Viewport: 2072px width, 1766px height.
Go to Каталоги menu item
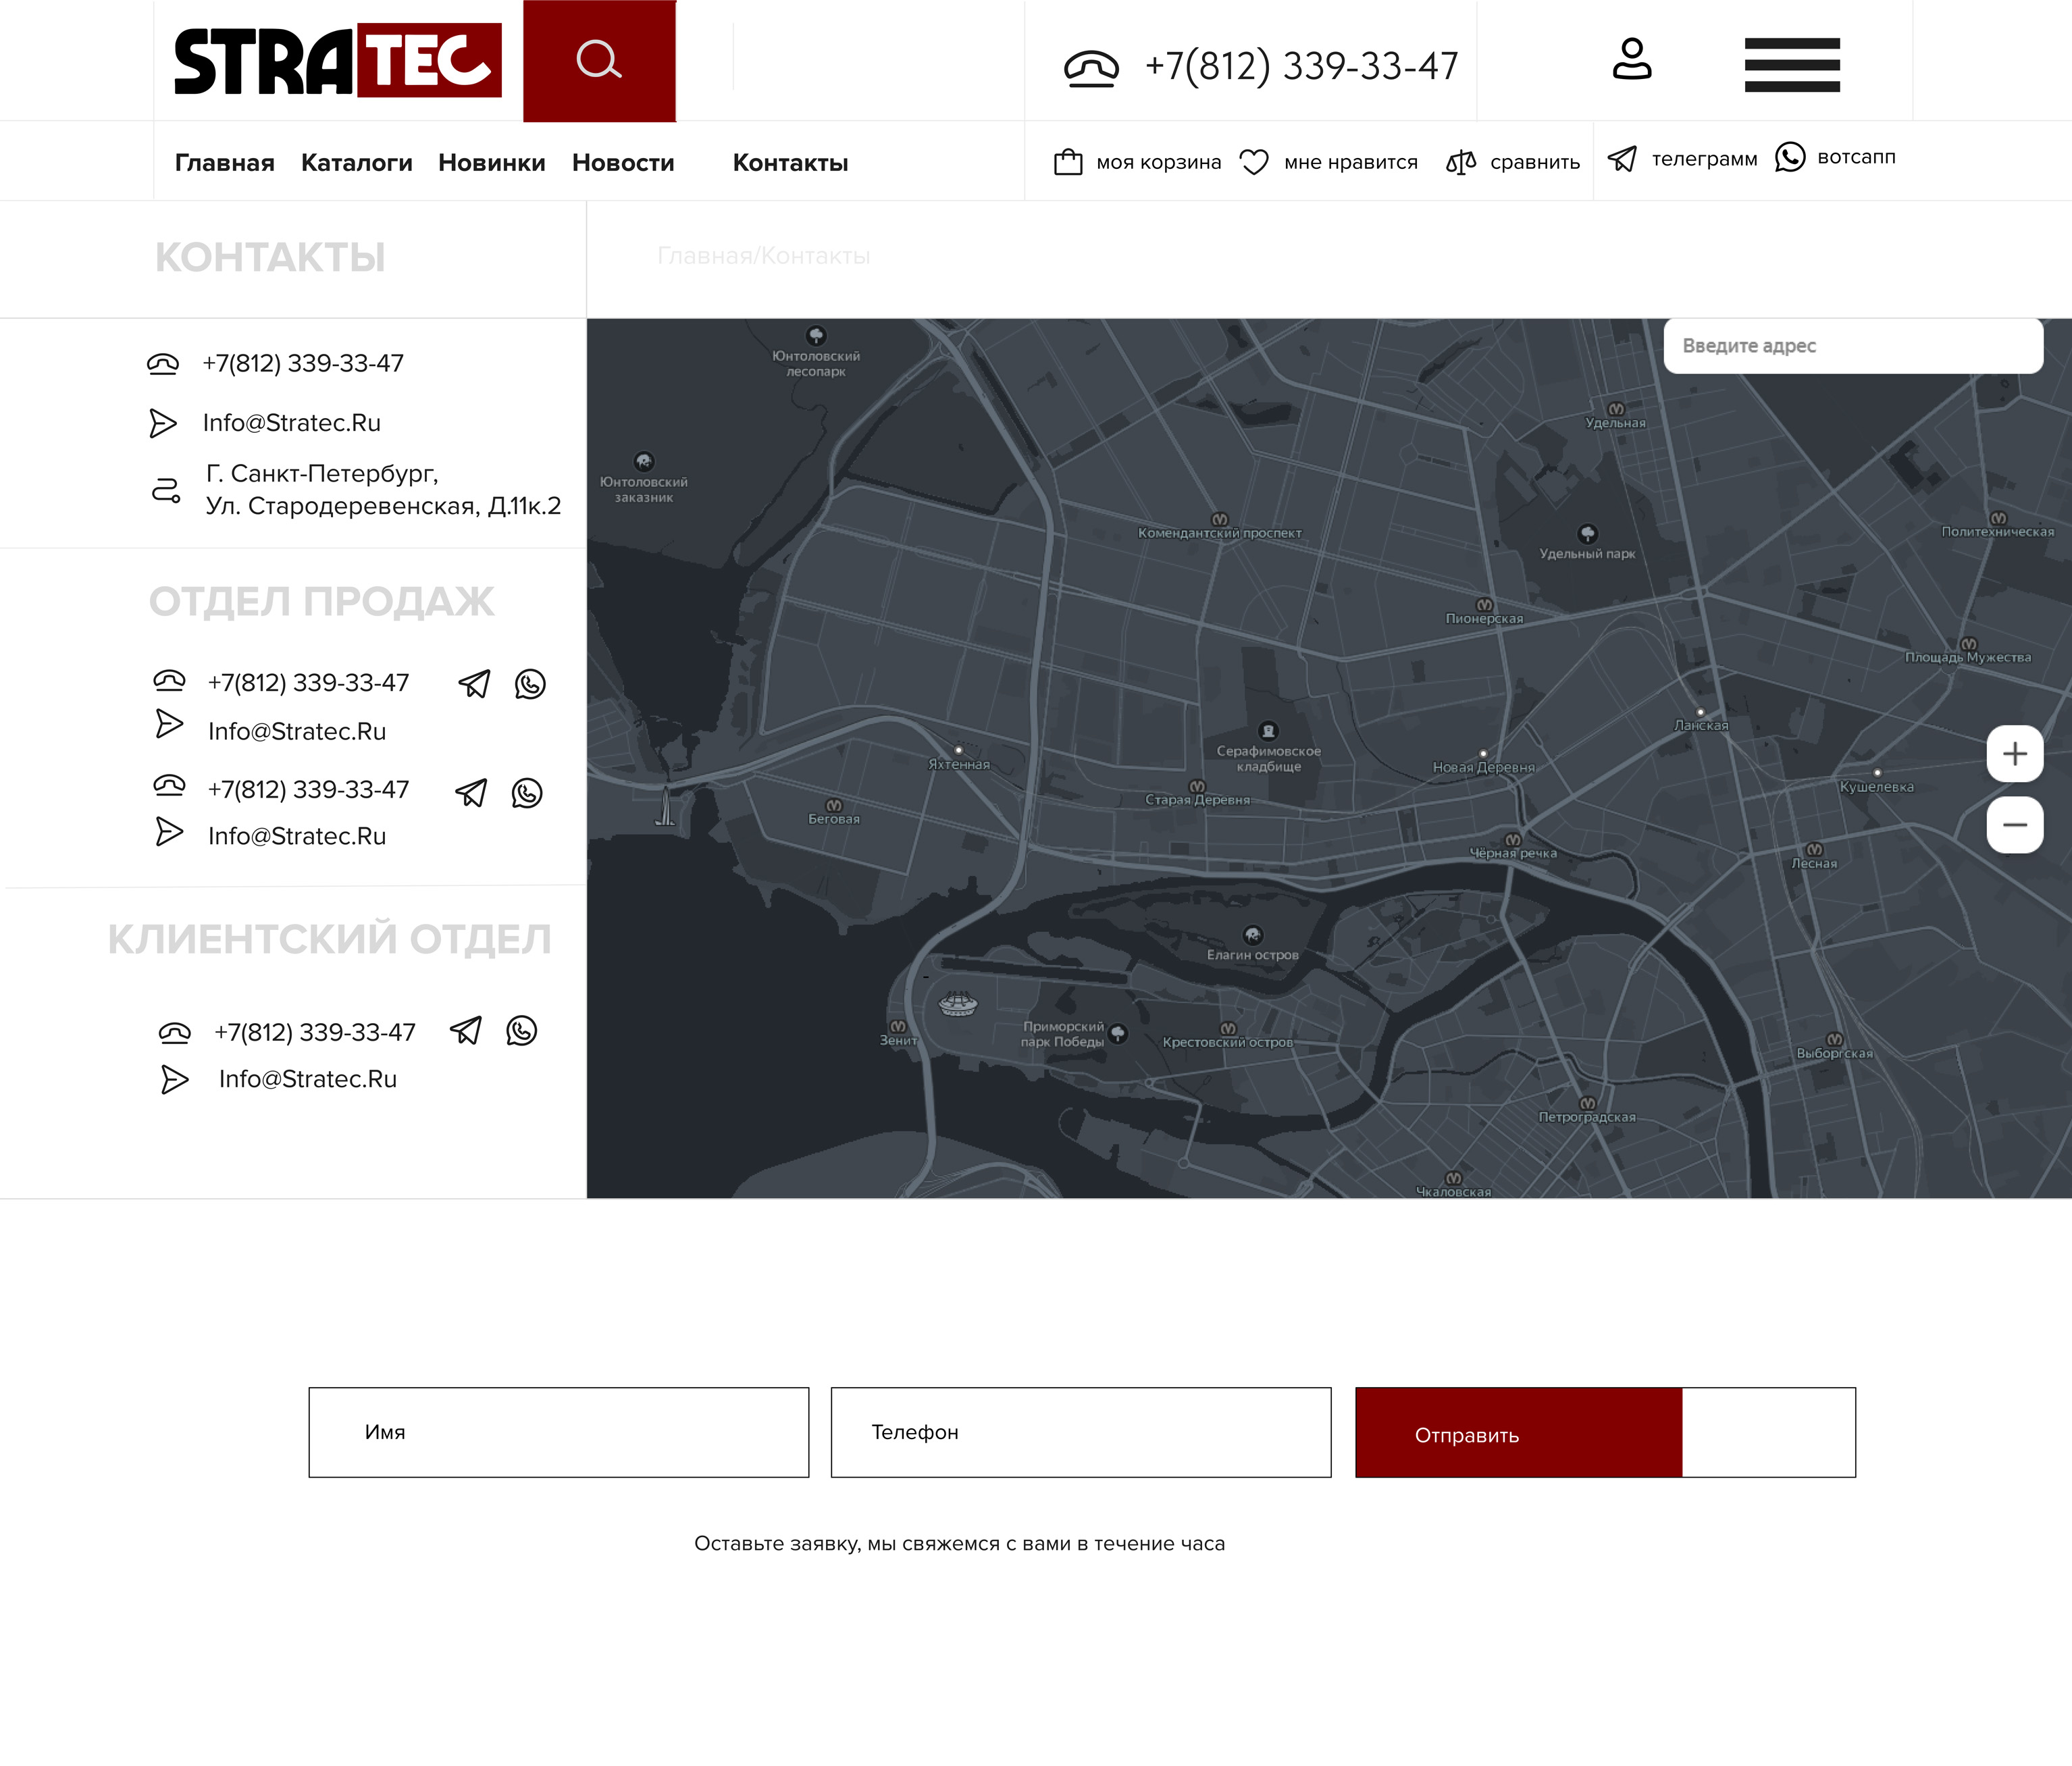(x=356, y=163)
